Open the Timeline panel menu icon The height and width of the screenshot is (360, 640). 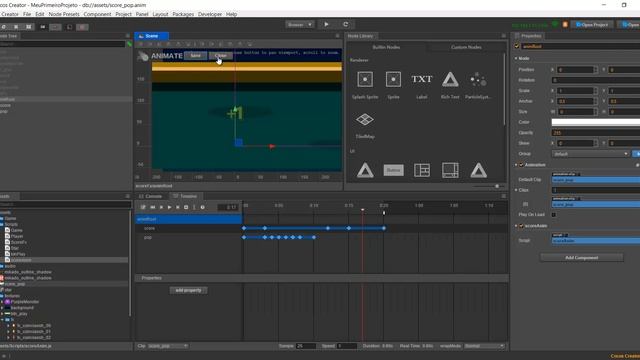point(503,196)
